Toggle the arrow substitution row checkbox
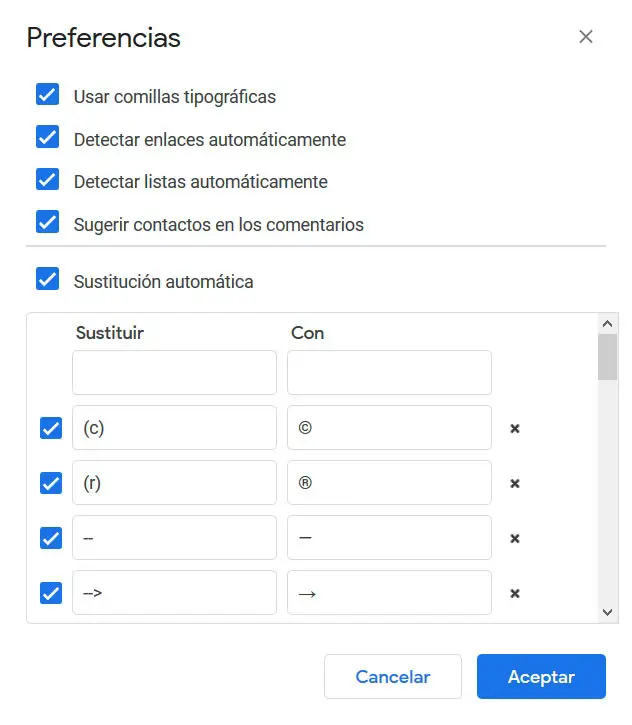This screenshot has width=632, height=725. pyautogui.click(x=51, y=593)
